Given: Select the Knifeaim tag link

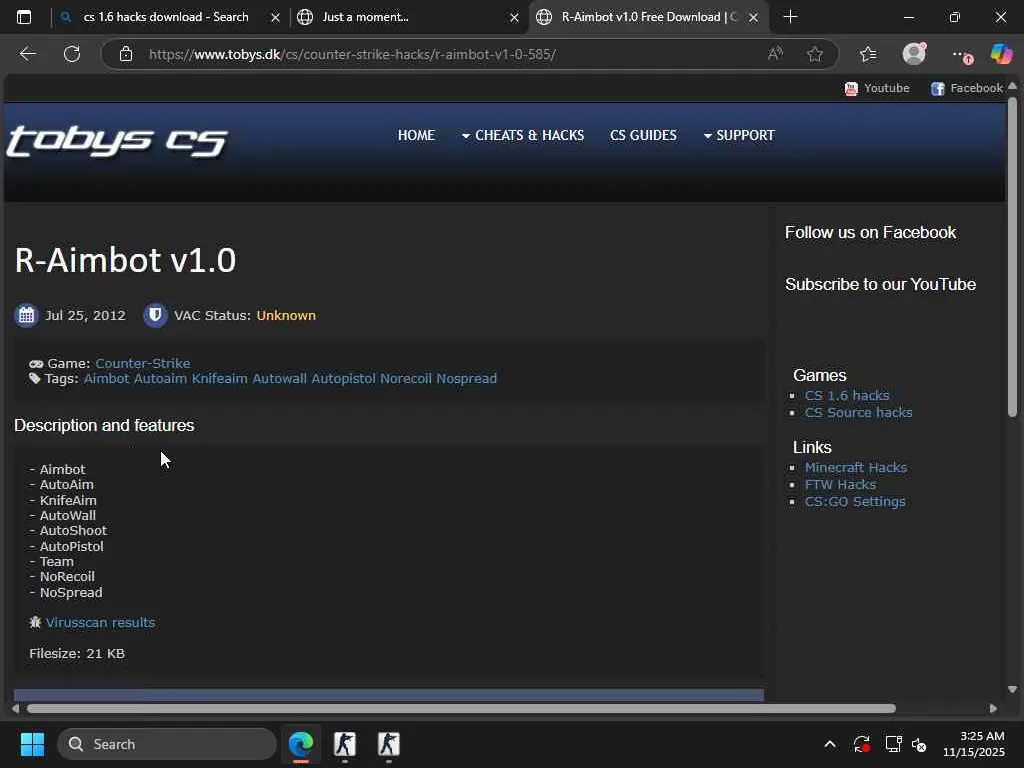Looking at the screenshot, I should [219, 378].
